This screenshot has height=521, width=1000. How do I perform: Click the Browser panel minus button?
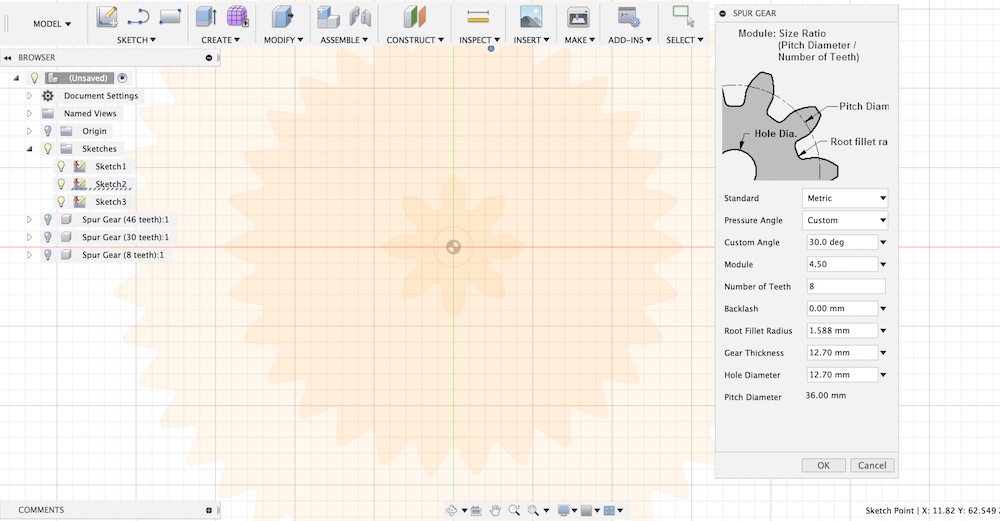point(209,57)
